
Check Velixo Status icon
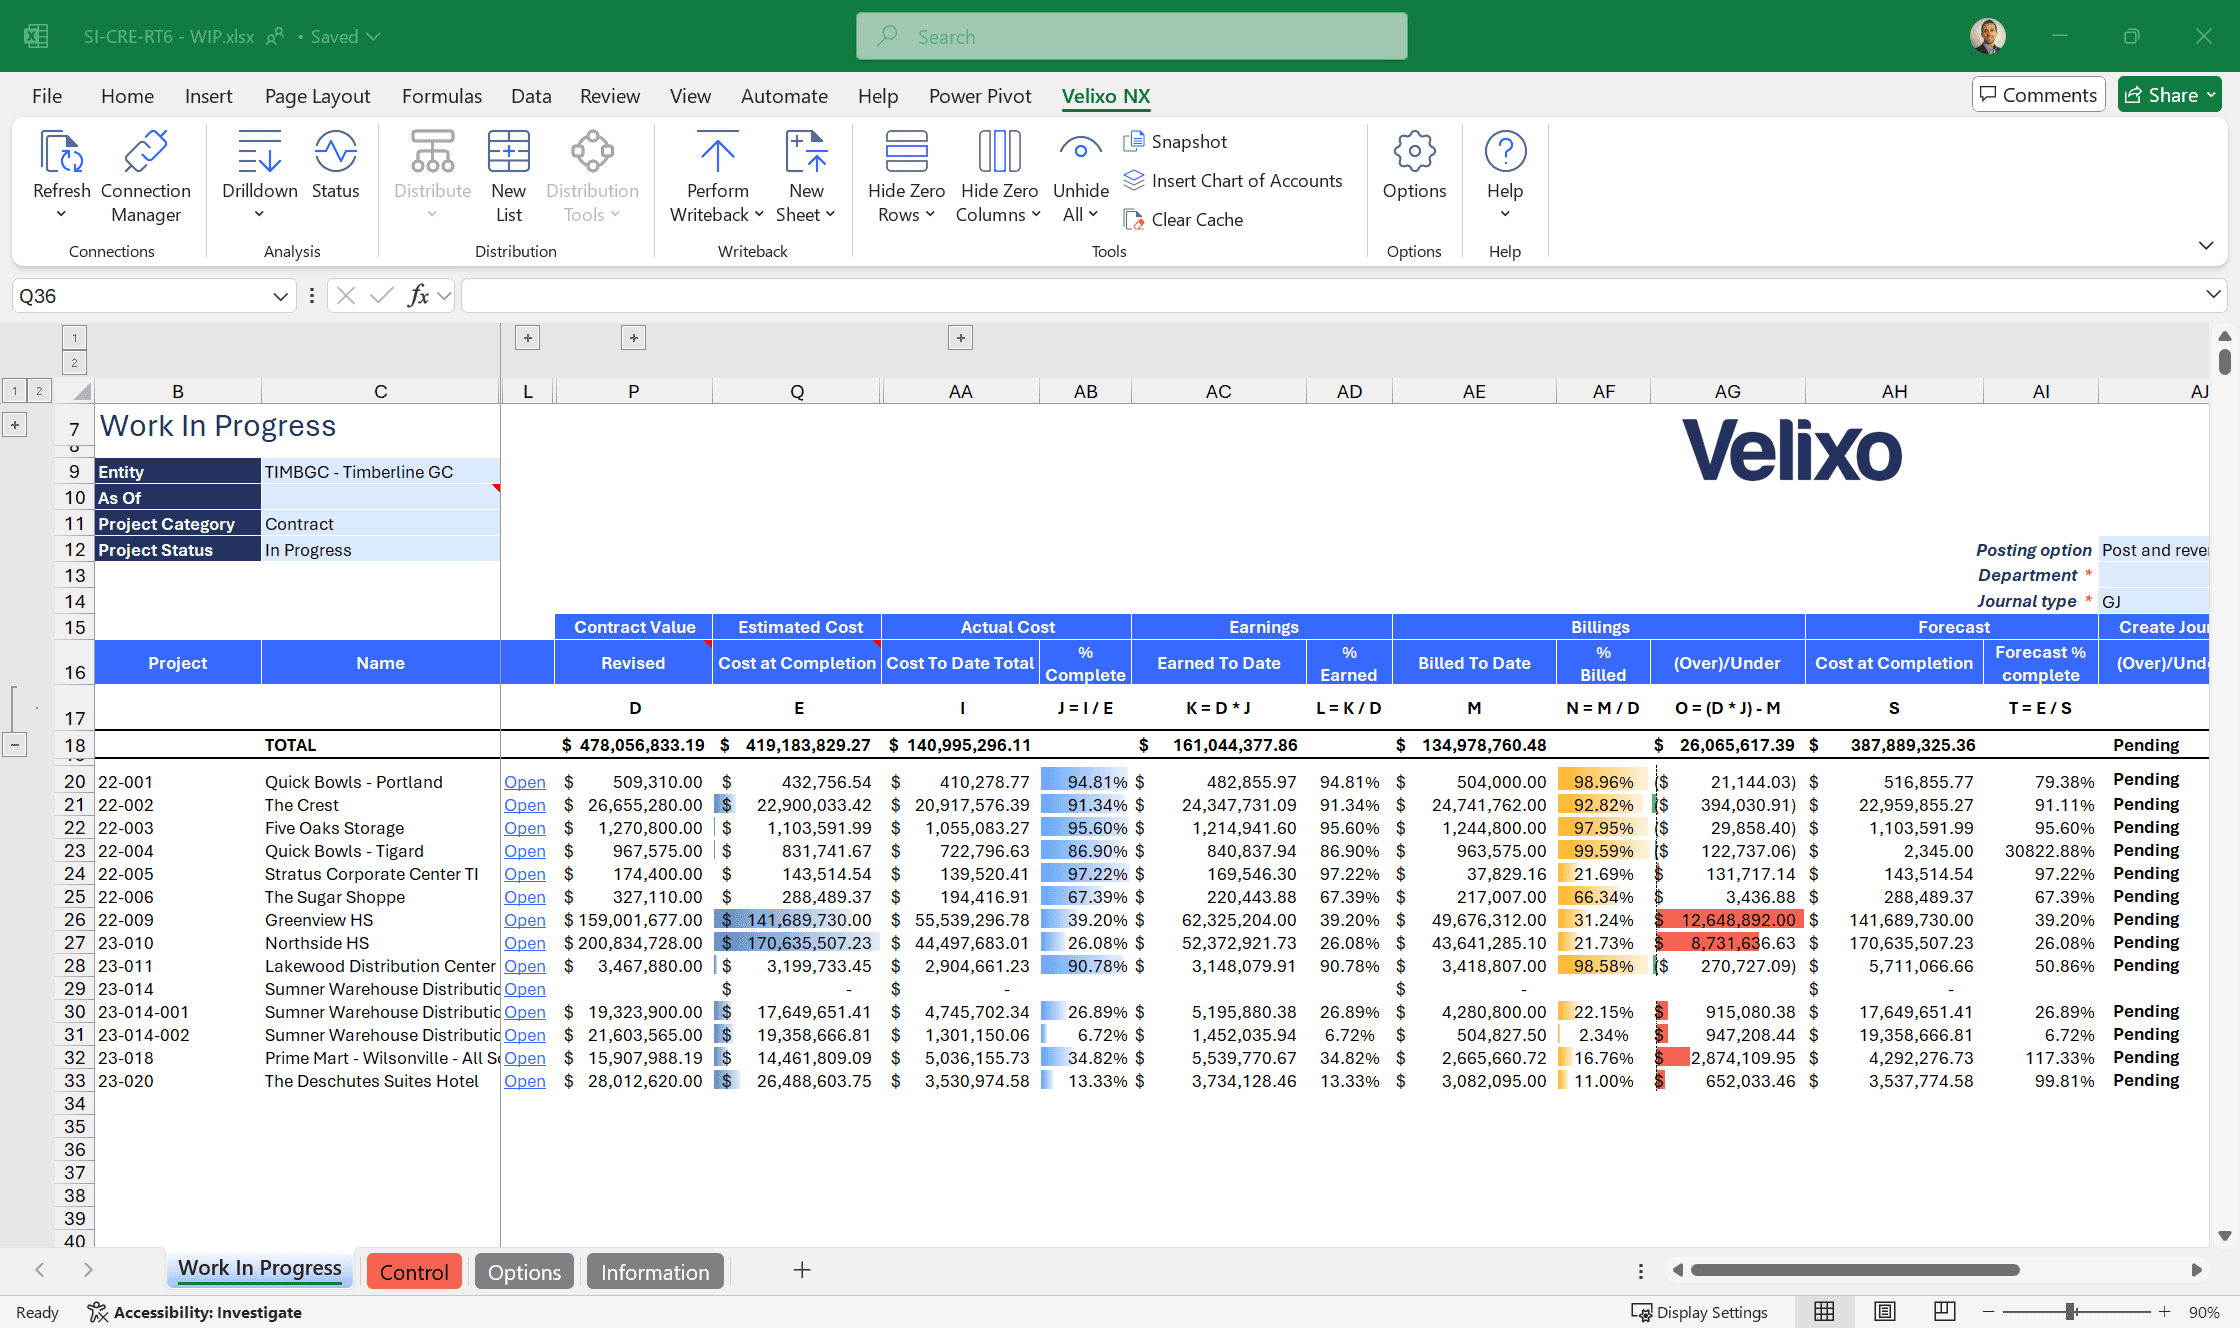tap(335, 152)
